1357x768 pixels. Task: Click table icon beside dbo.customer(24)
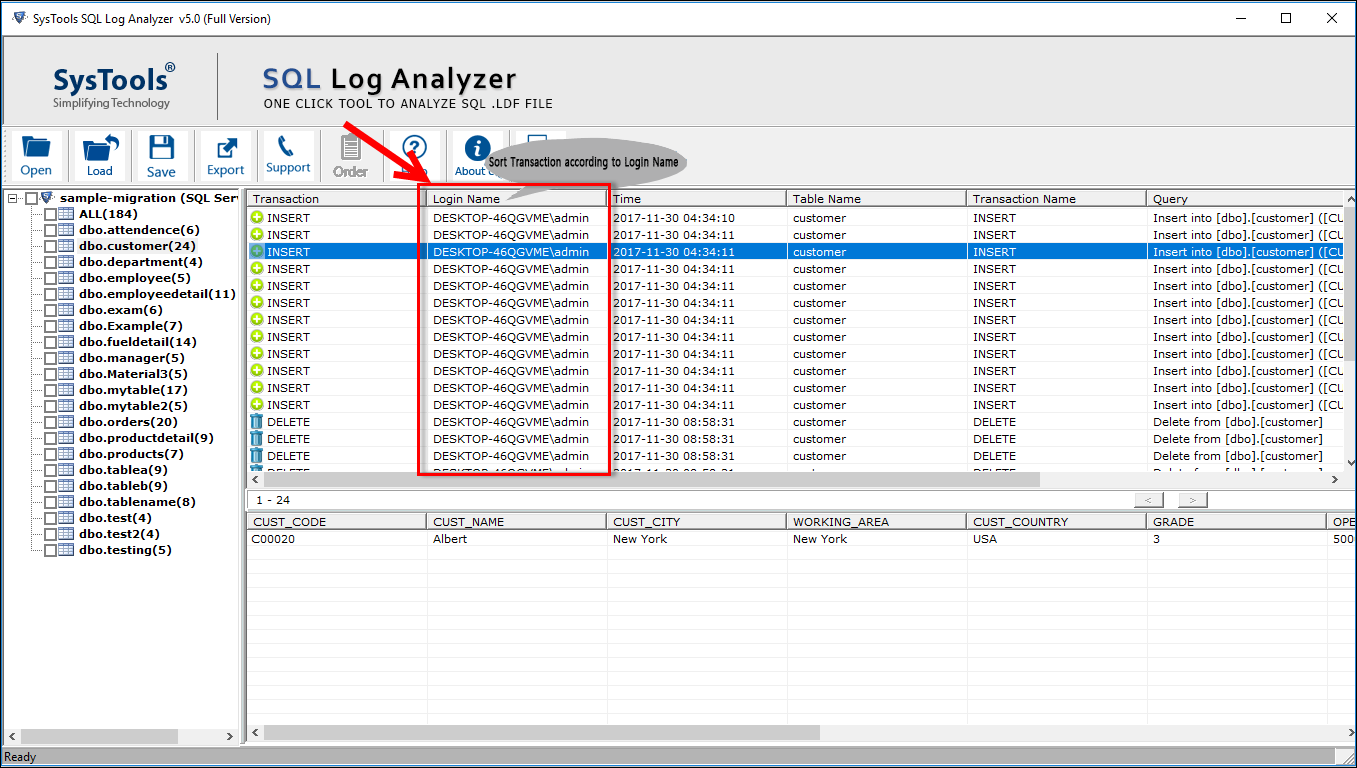(67, 246)
